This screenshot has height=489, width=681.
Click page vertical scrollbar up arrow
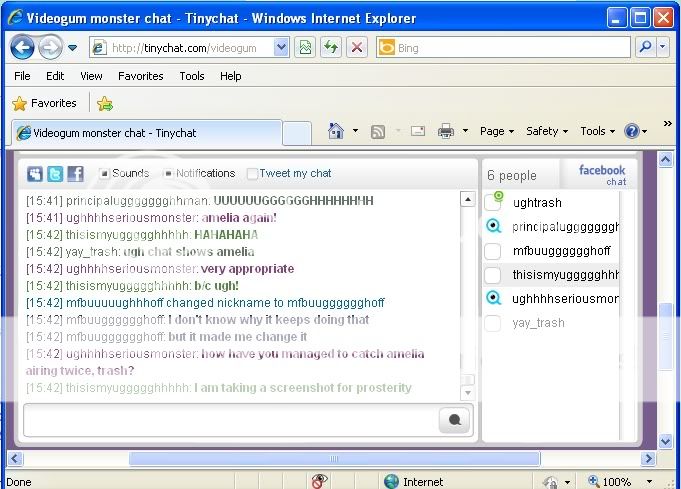click(665, 160)
